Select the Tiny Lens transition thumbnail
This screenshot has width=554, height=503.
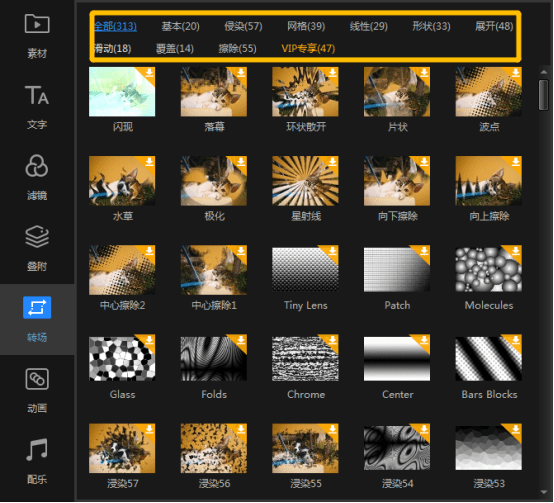[x=305, y=270]
